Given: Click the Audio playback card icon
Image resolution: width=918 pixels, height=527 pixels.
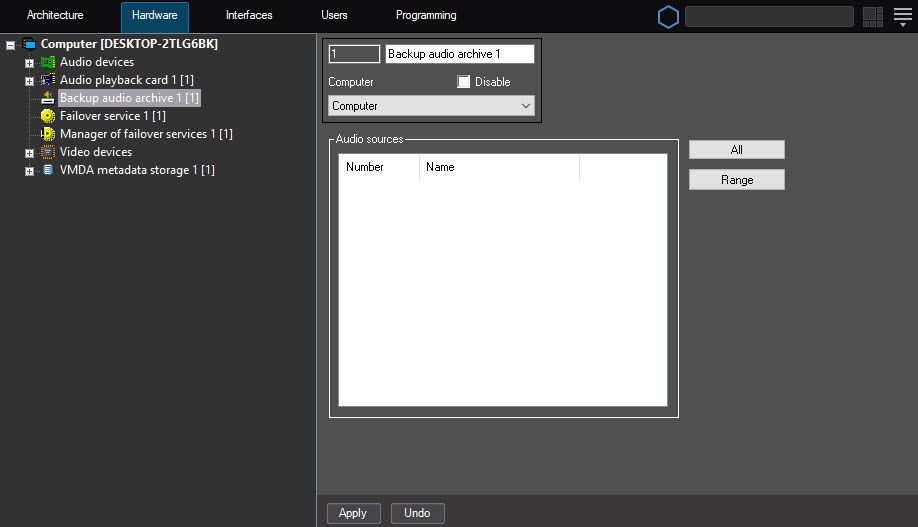Looking at the screenshot, I should point(47,80).
